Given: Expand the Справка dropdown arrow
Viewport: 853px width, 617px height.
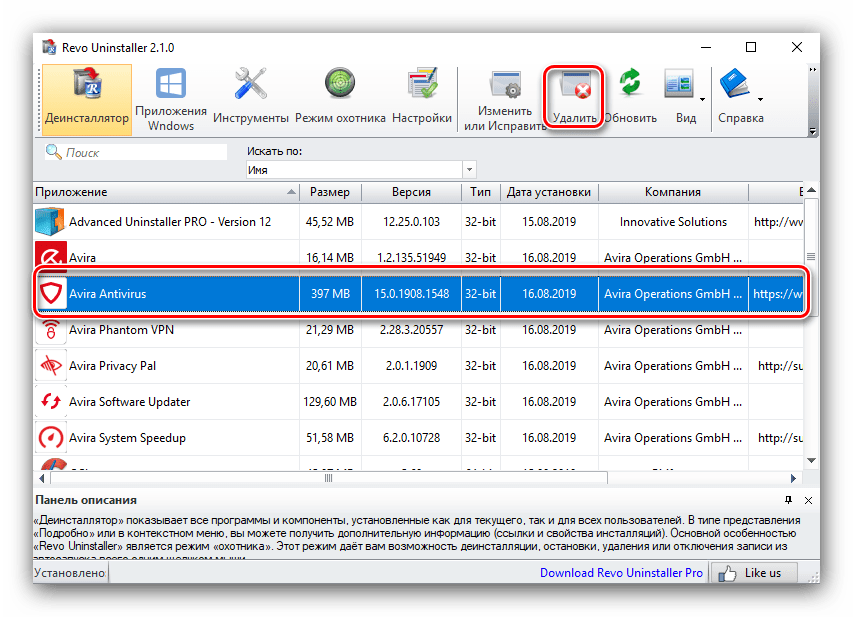Looking at the screenshot, I should pyautogui.click(x=761, y=99).
